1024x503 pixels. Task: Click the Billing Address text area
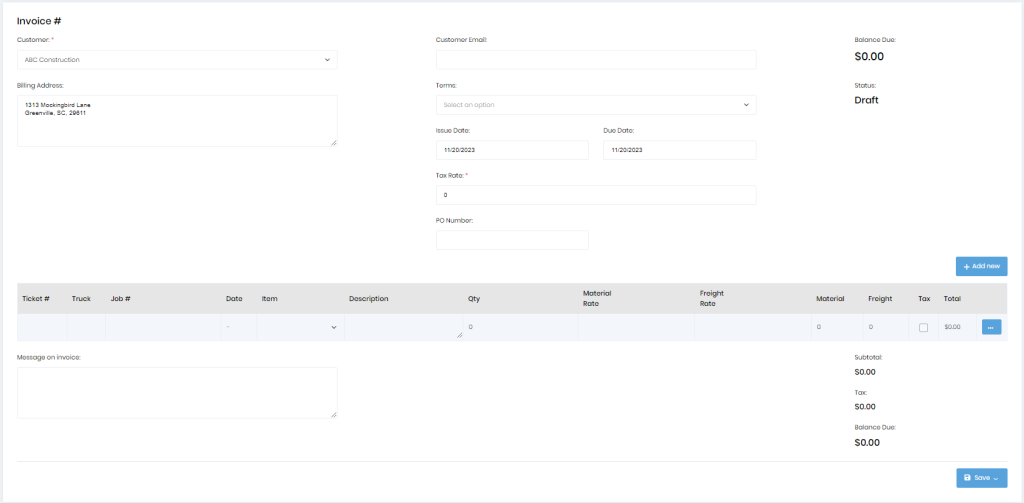(177, 121)
